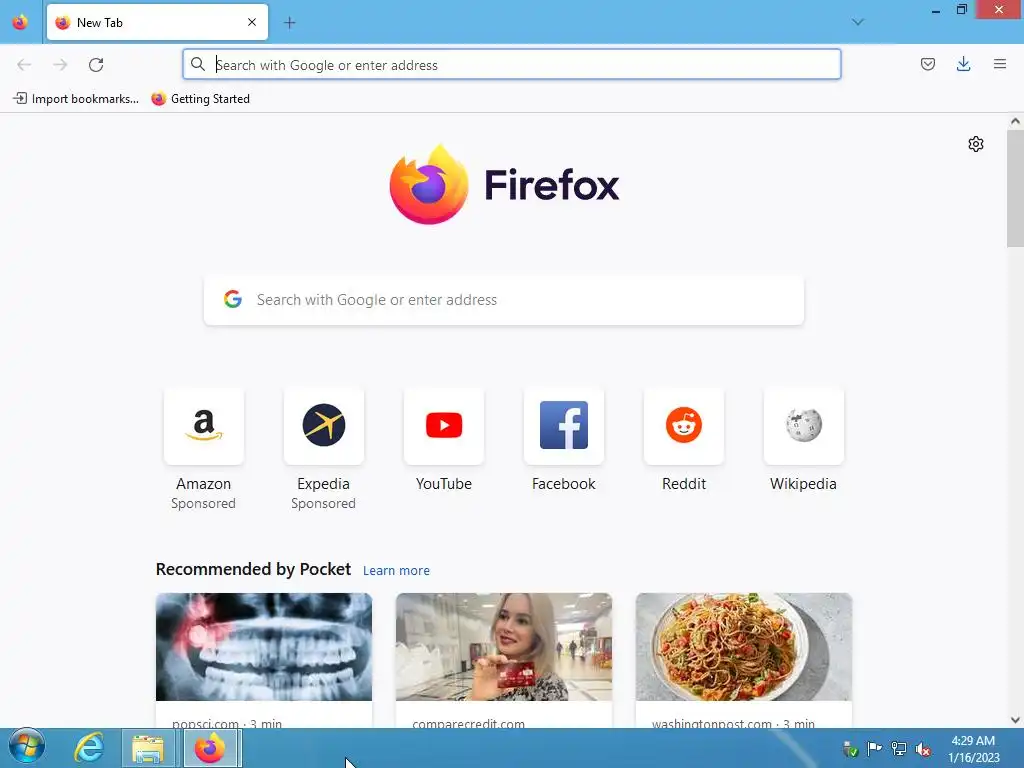Open the Save to Pocket icon

tap(927, 64)
